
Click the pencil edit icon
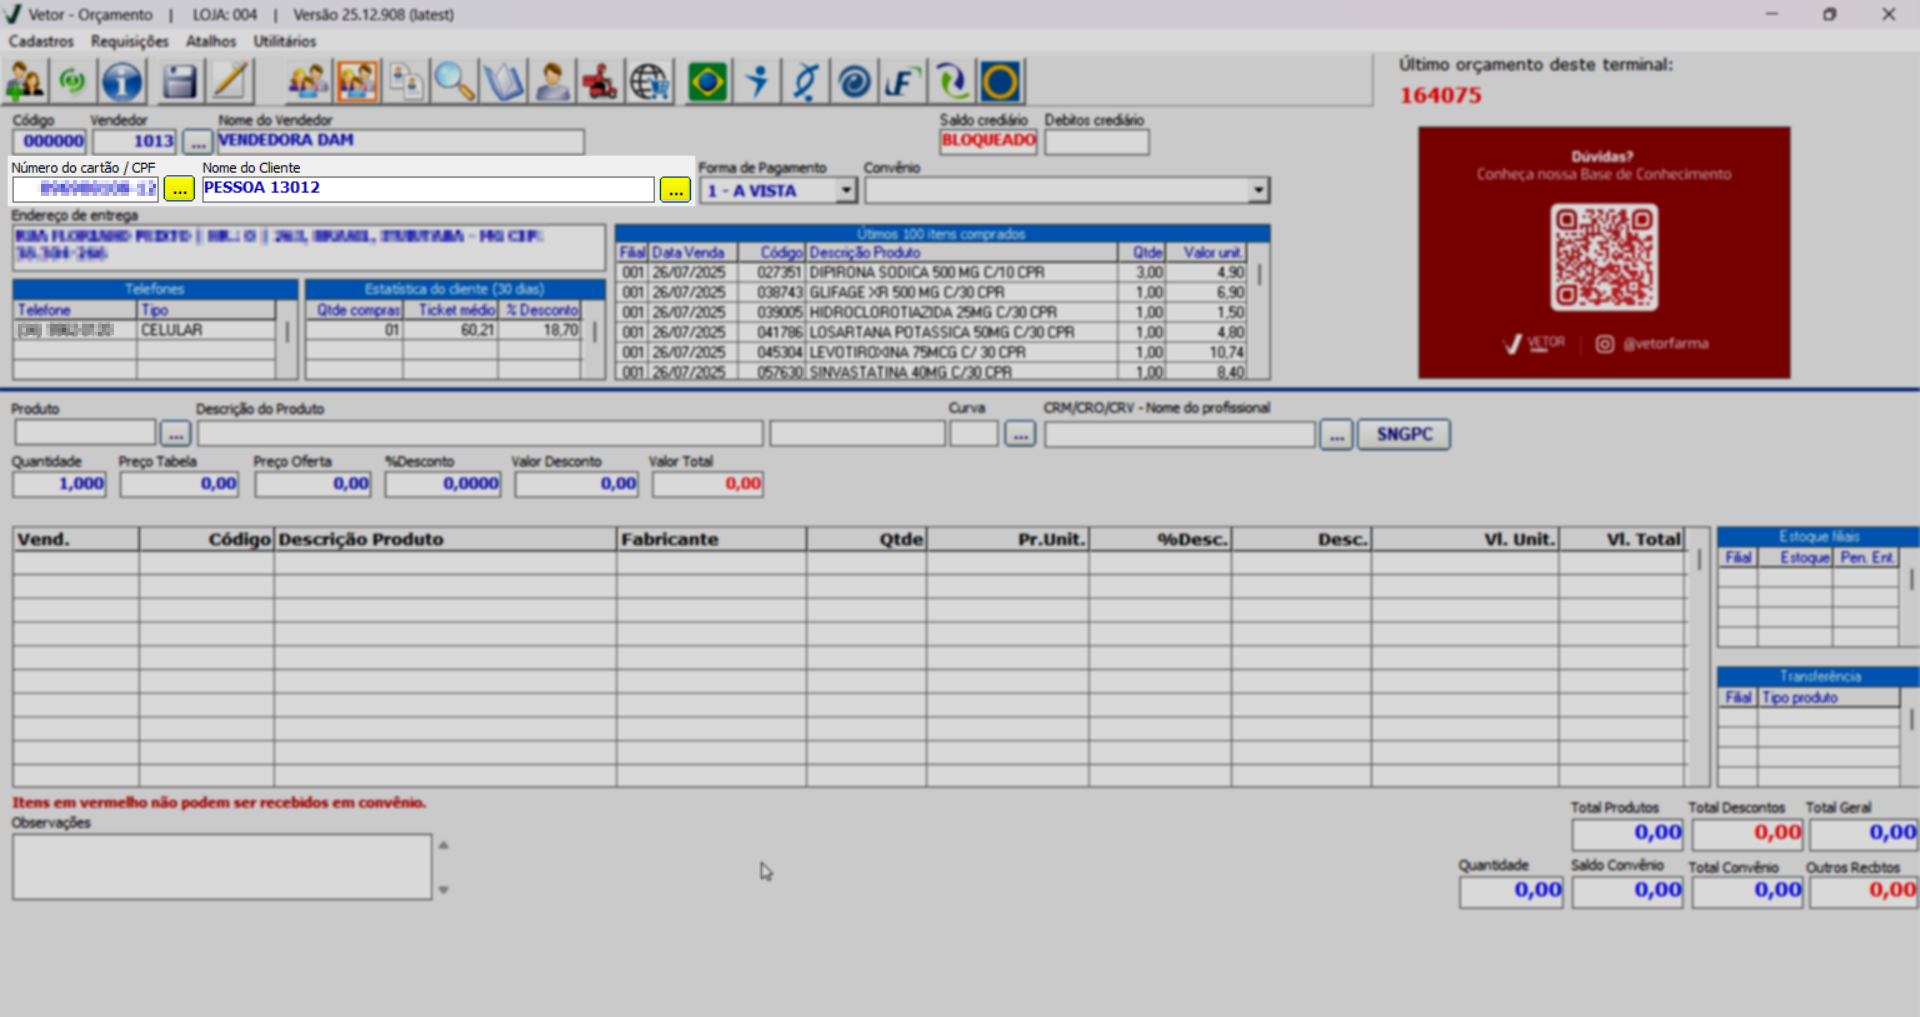point(230,82)
